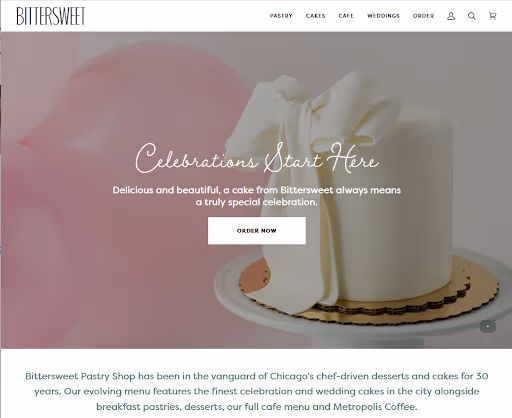This screenshot has width=512, height=418.
Task: Open the account login icon
Action: (451, 16)
